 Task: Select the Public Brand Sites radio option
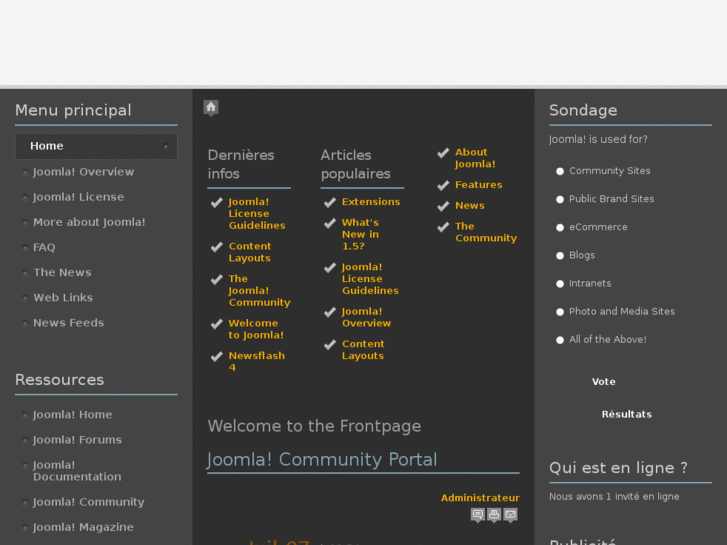coord(560,199)
